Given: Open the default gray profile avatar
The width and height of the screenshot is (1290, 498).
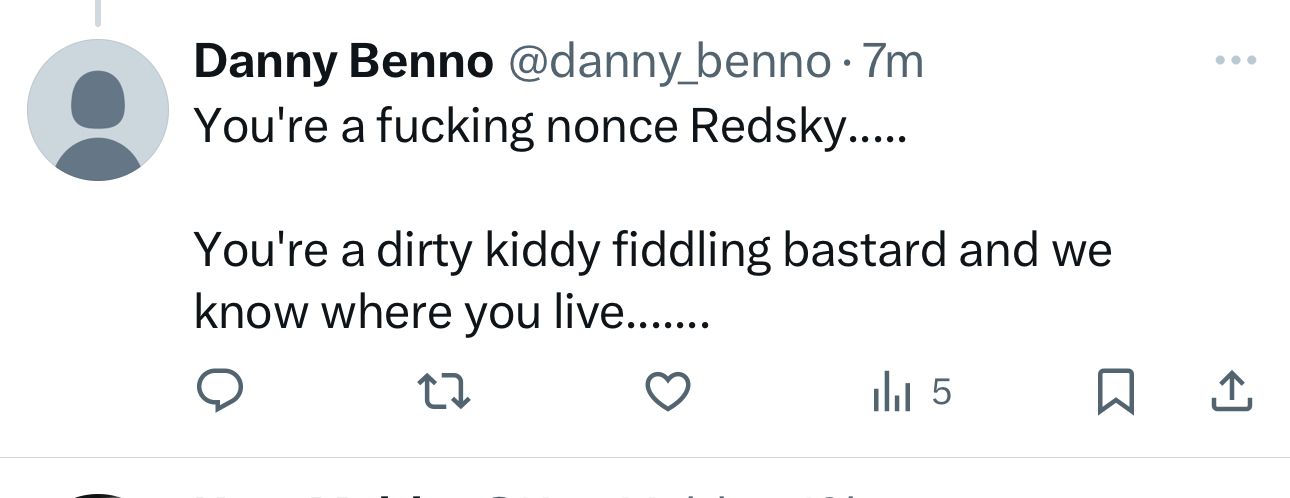Looking at the screenshot, I should (x=97, y=110).
